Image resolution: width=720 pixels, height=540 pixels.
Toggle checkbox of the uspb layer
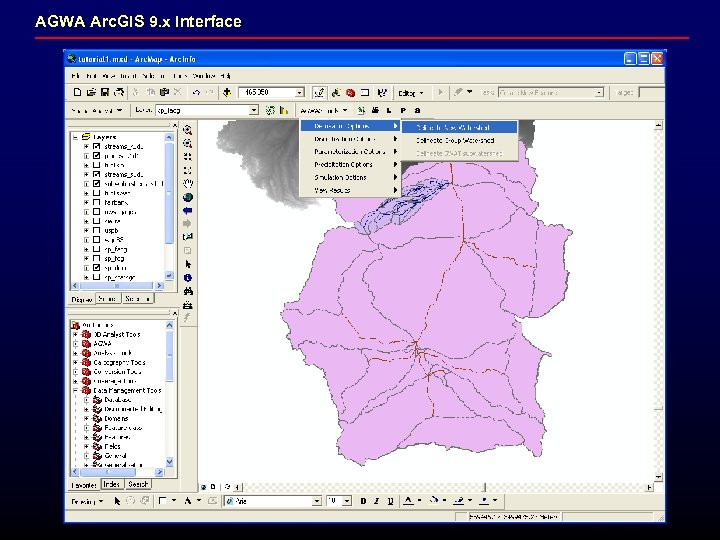click(96, 230)
